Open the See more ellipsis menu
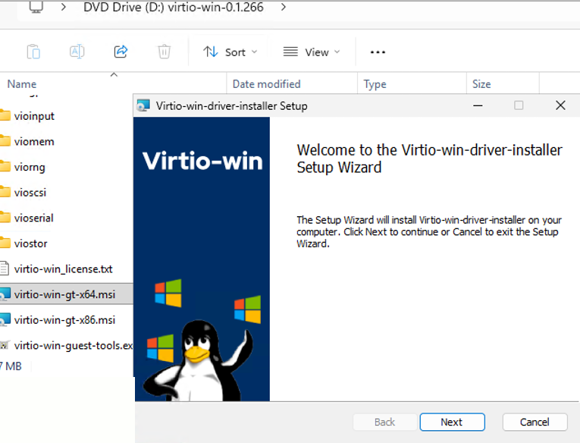580x443 pixels. coord(378,52)
